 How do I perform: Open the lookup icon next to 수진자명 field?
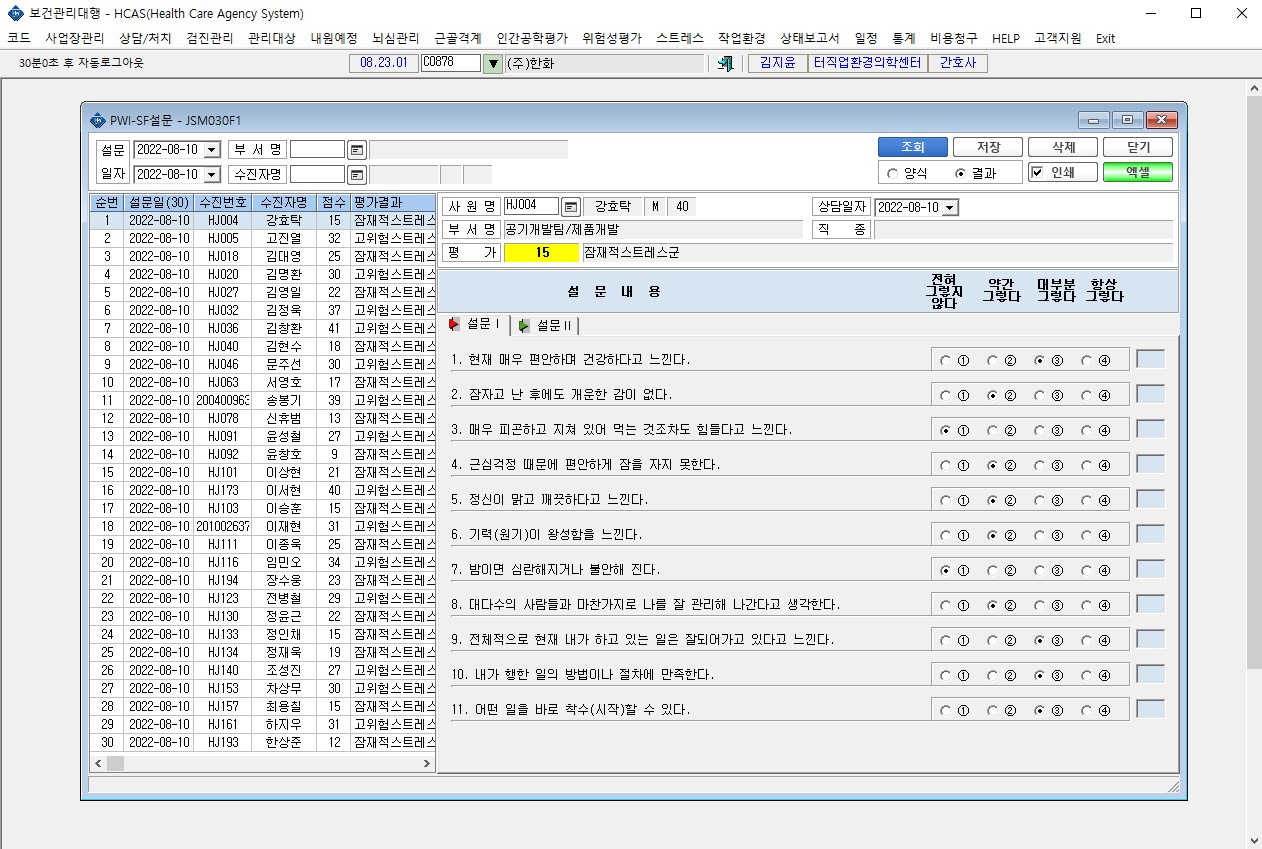[357, 174]
